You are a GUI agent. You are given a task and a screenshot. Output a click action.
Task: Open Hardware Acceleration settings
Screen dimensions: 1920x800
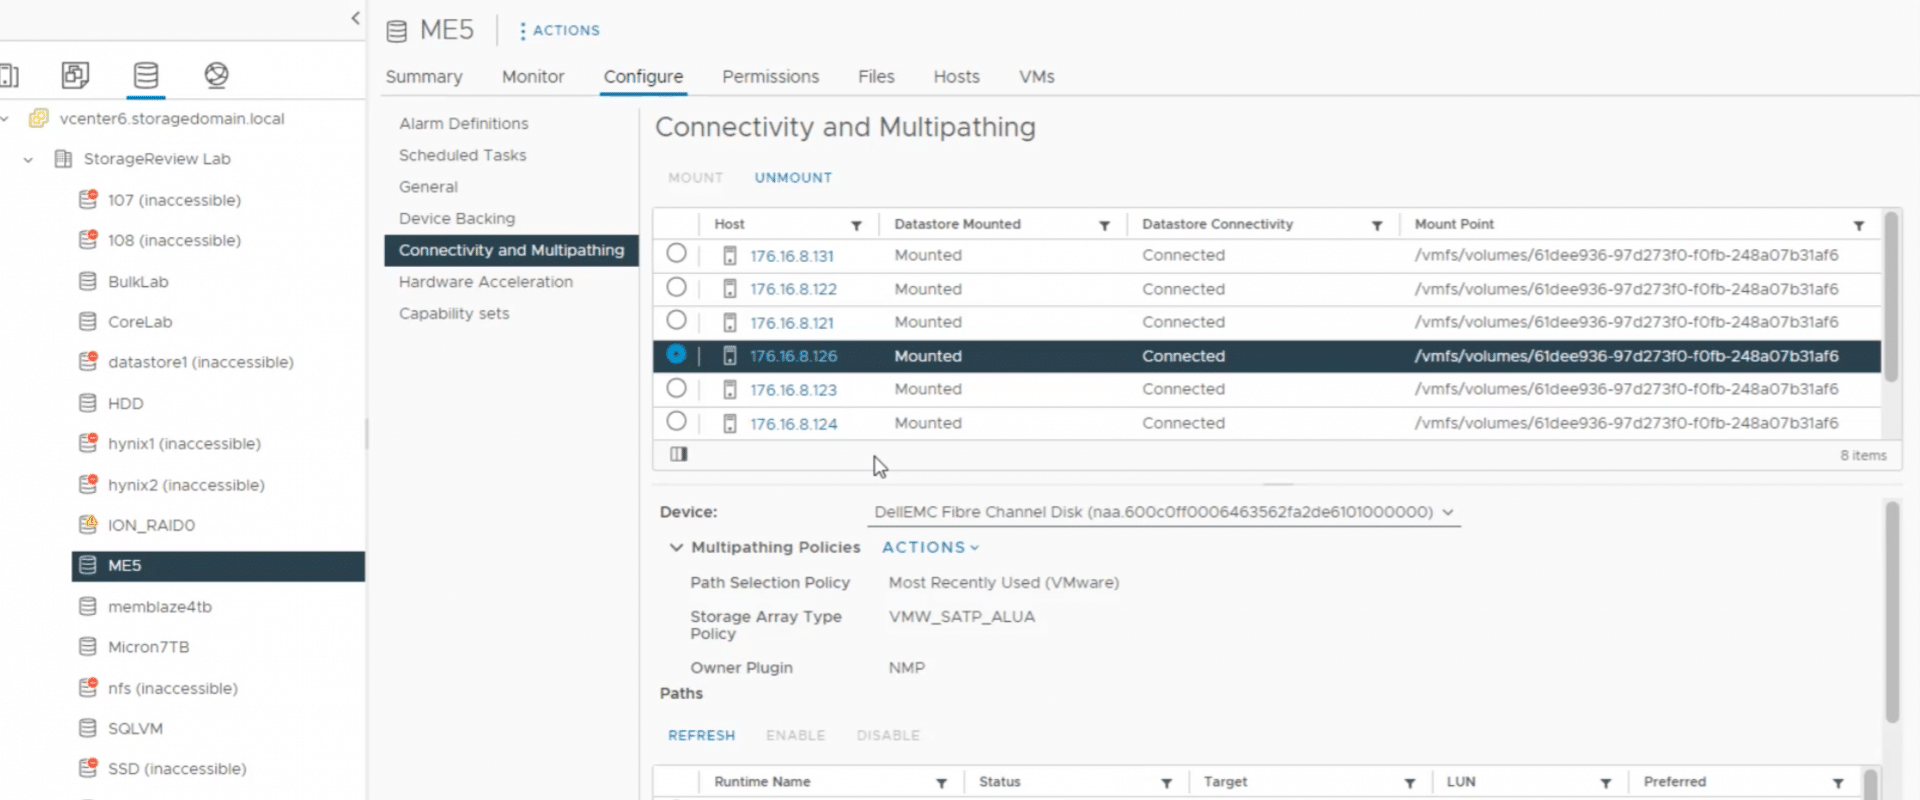486,282
